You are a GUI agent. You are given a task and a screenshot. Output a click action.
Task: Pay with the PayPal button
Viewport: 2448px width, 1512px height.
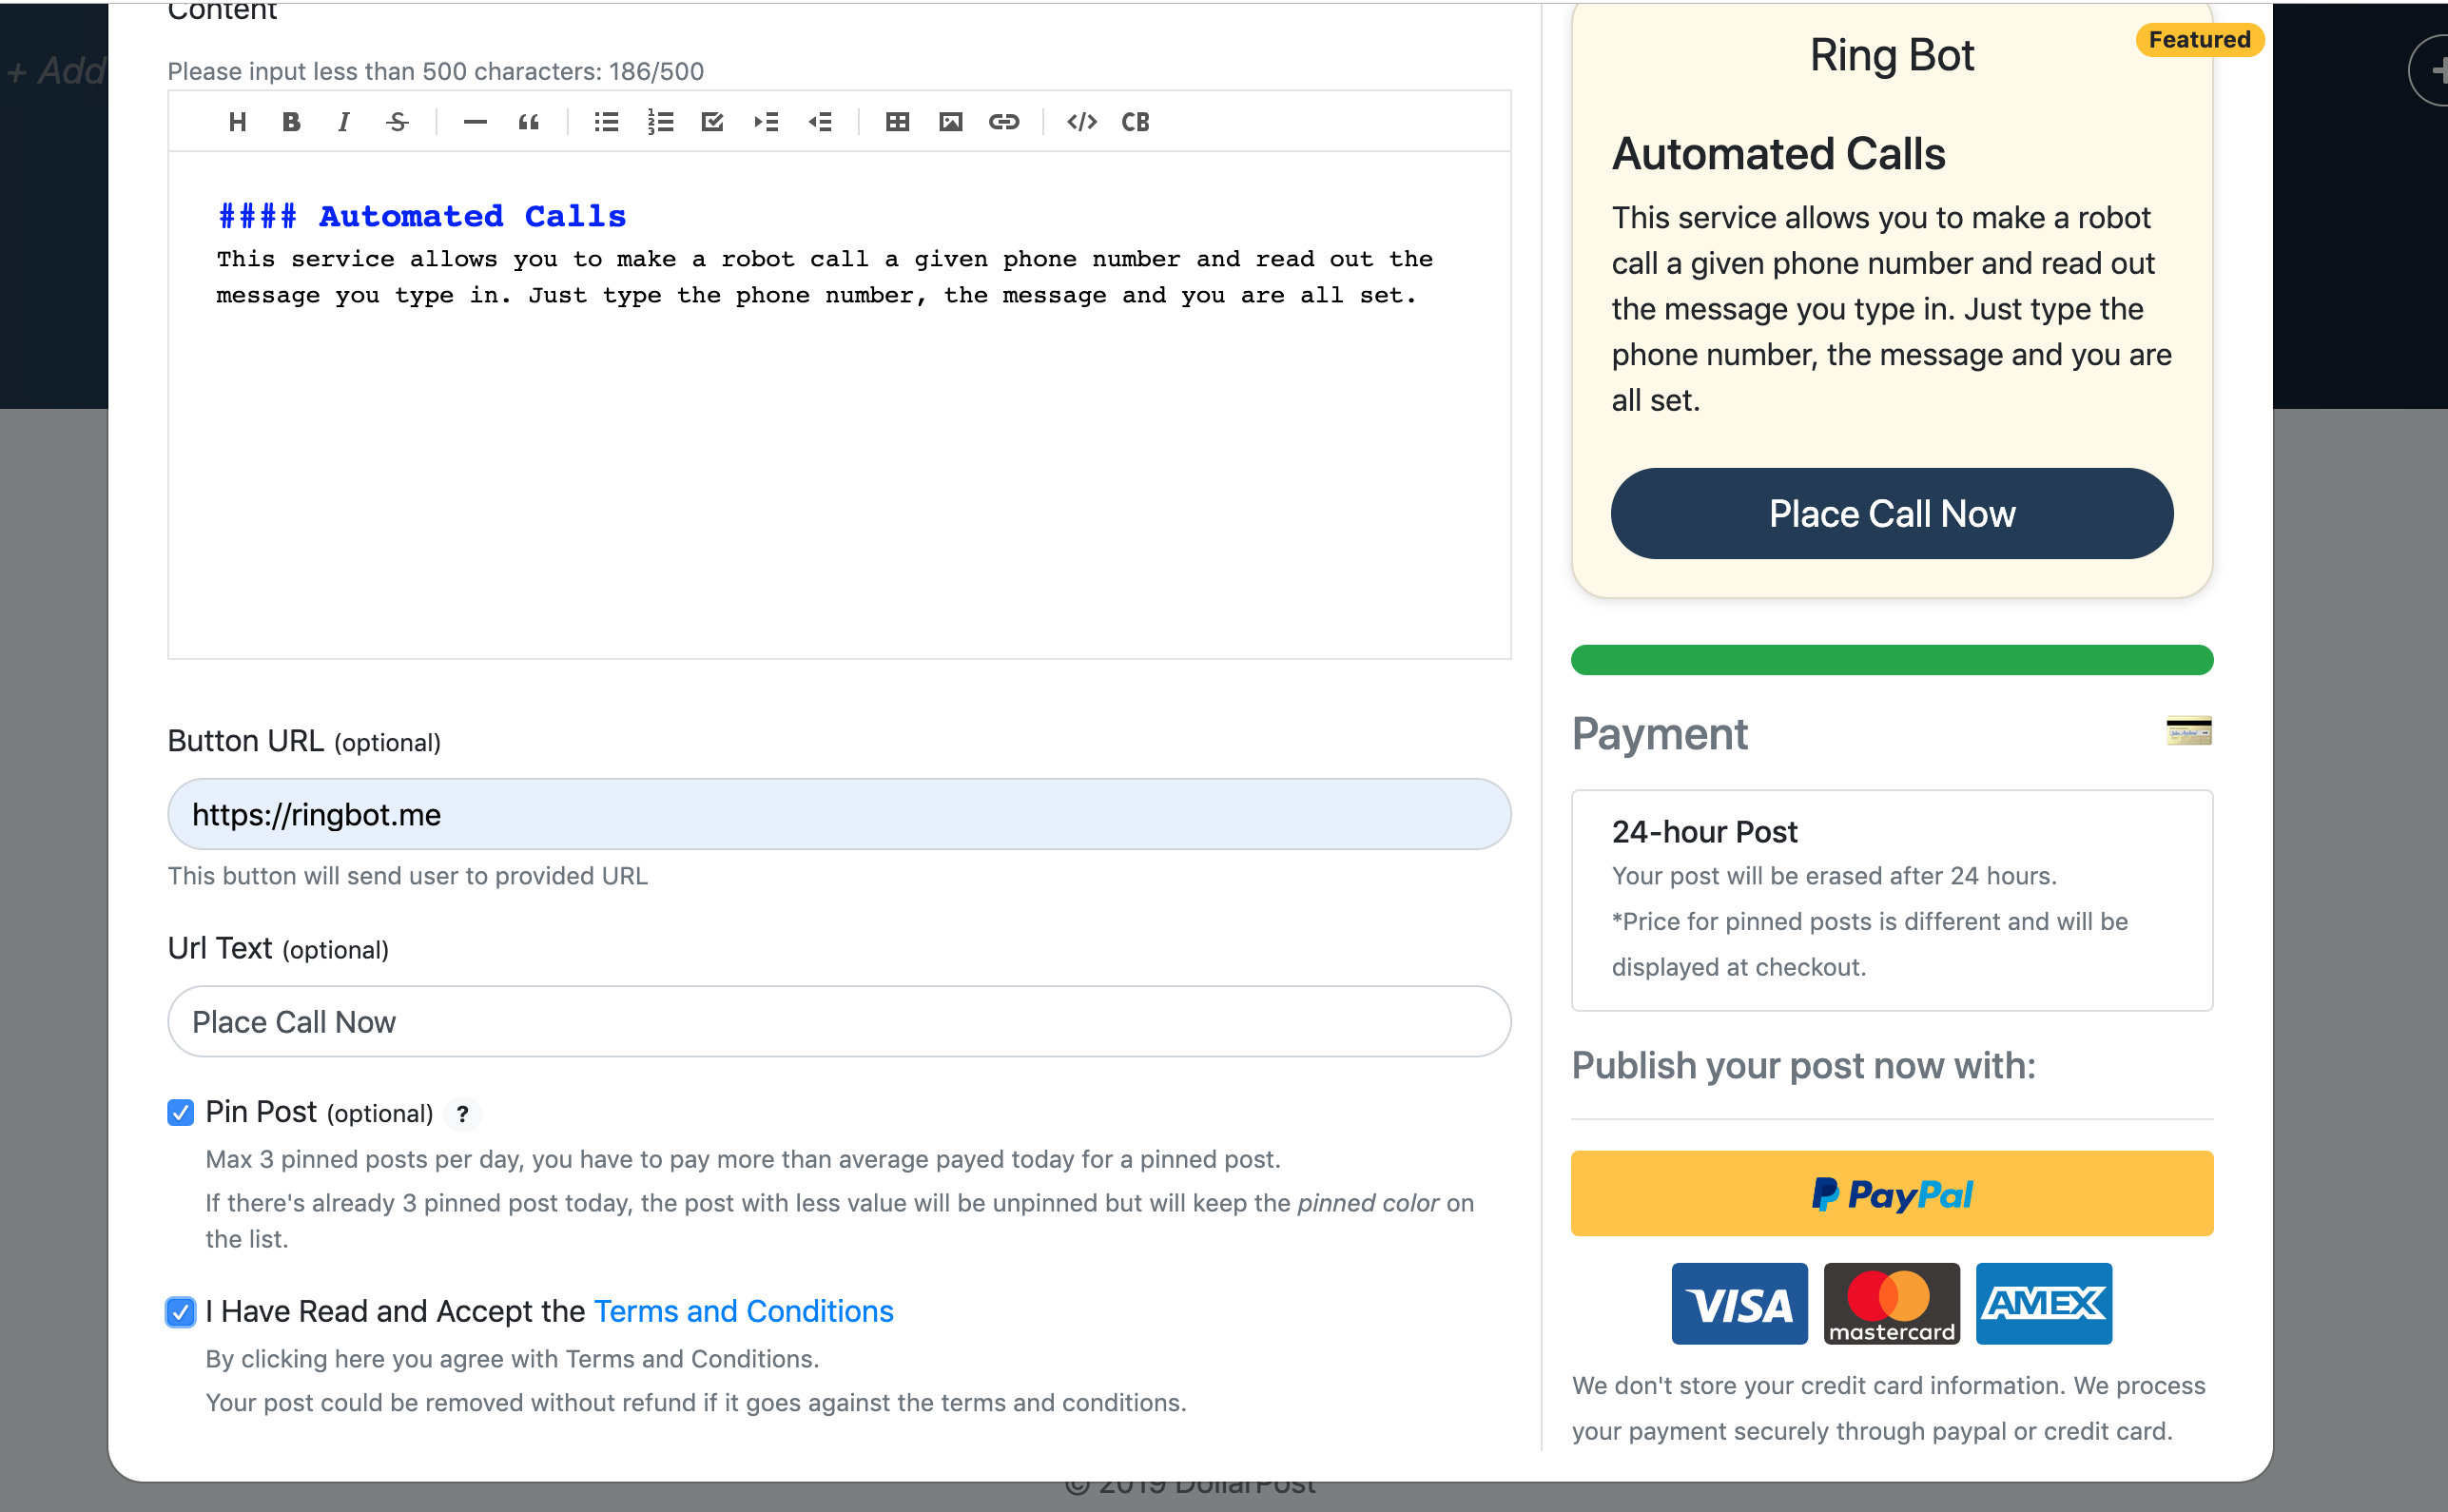pyautogui.click(x=1892, y=1193)
